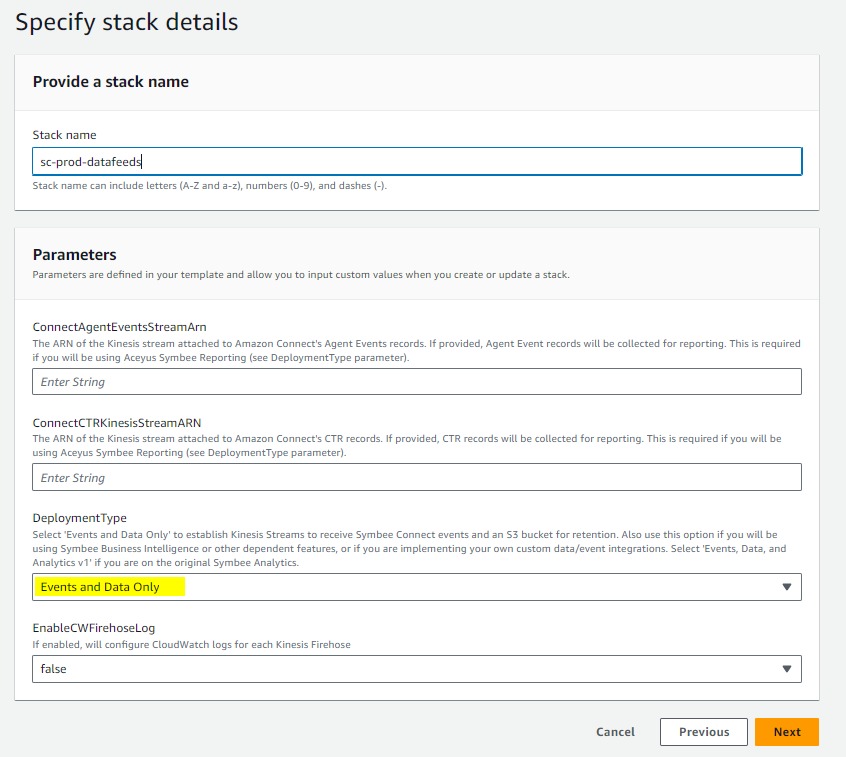
Task: Click the Stack name label
Action: [x=64, y=135]
